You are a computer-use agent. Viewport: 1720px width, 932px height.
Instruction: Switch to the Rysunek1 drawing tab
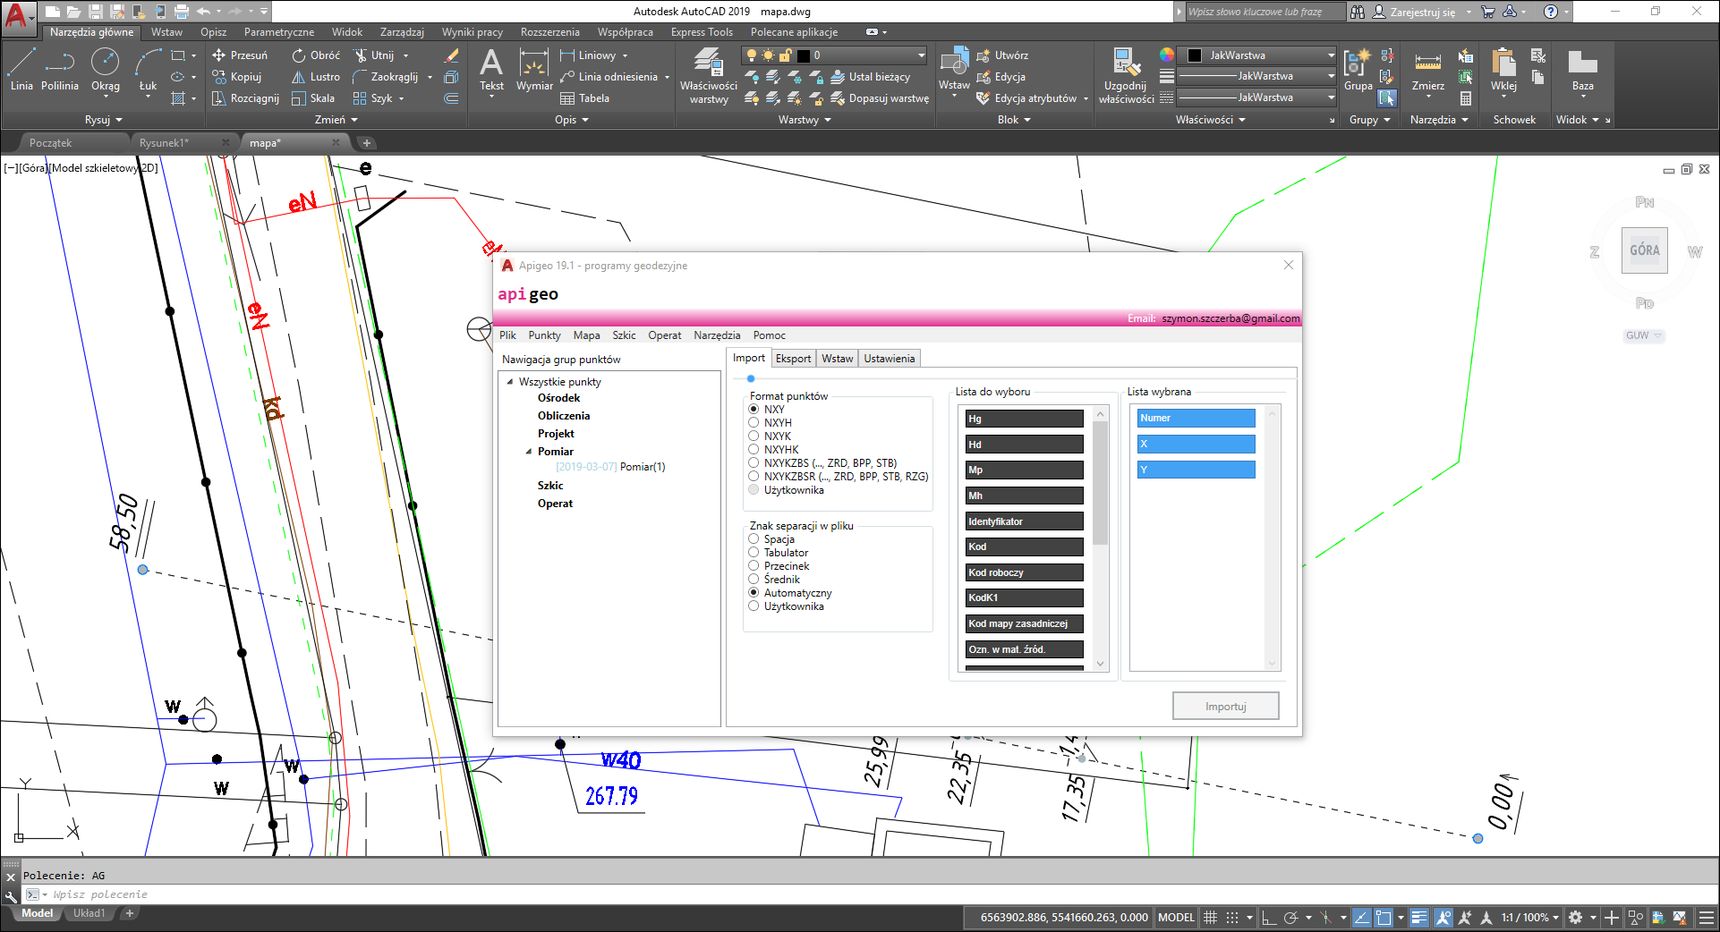coord(165,143)
